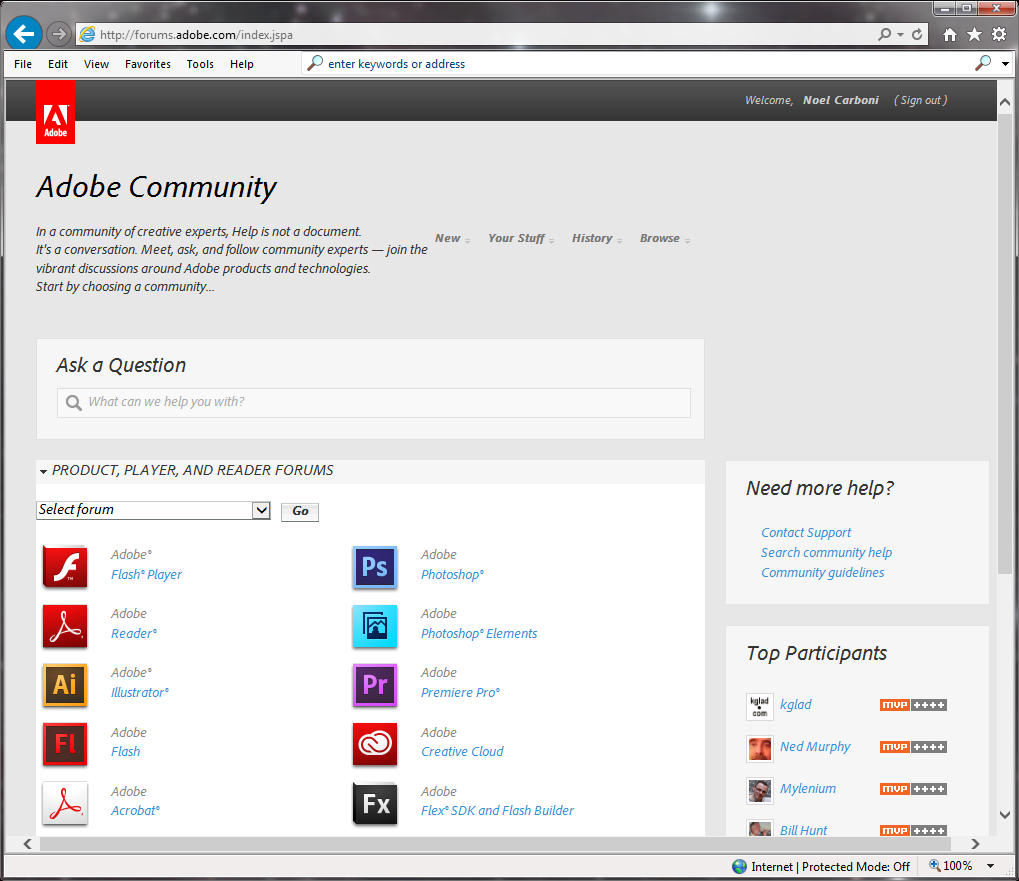Click the Creative Cloud forum icon
This screenshot has width=1019, height=881.
point(375,744)
